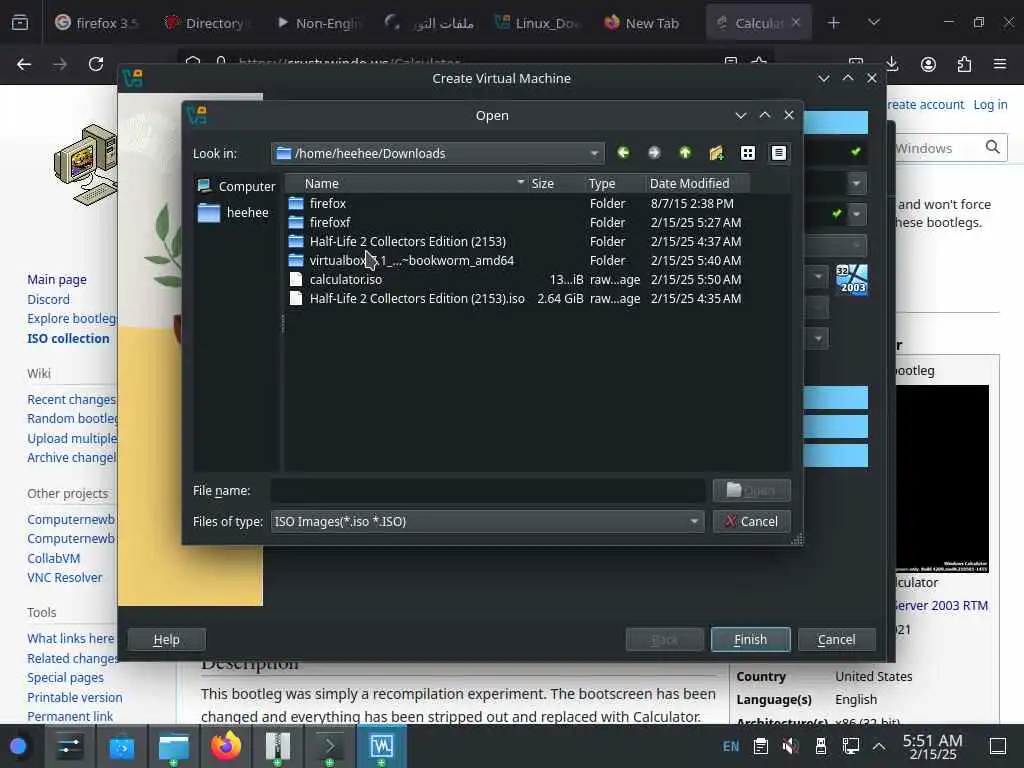The width and height of the screenshot is (1024, 768).
Task: Select Computer in the sidebar
Action: (x=236, y=186)
